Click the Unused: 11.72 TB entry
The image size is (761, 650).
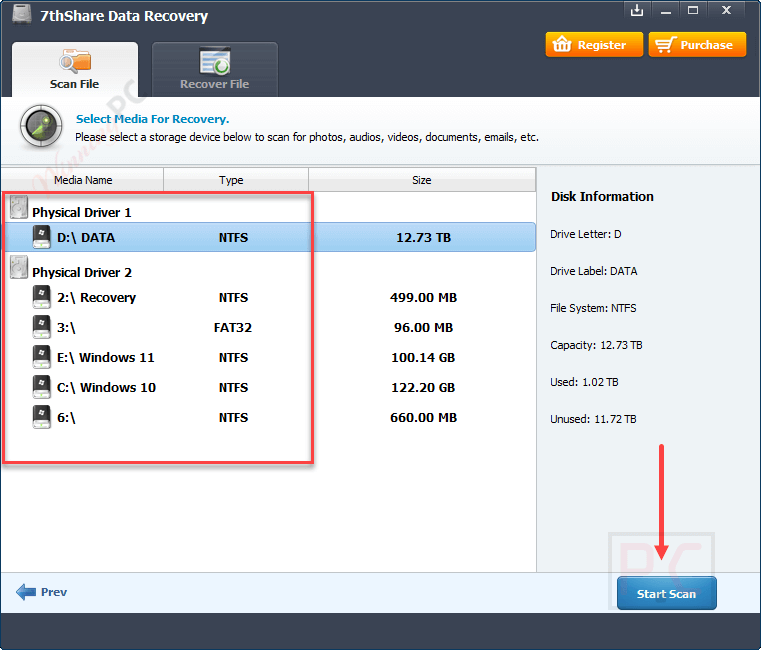click(593, 419)
